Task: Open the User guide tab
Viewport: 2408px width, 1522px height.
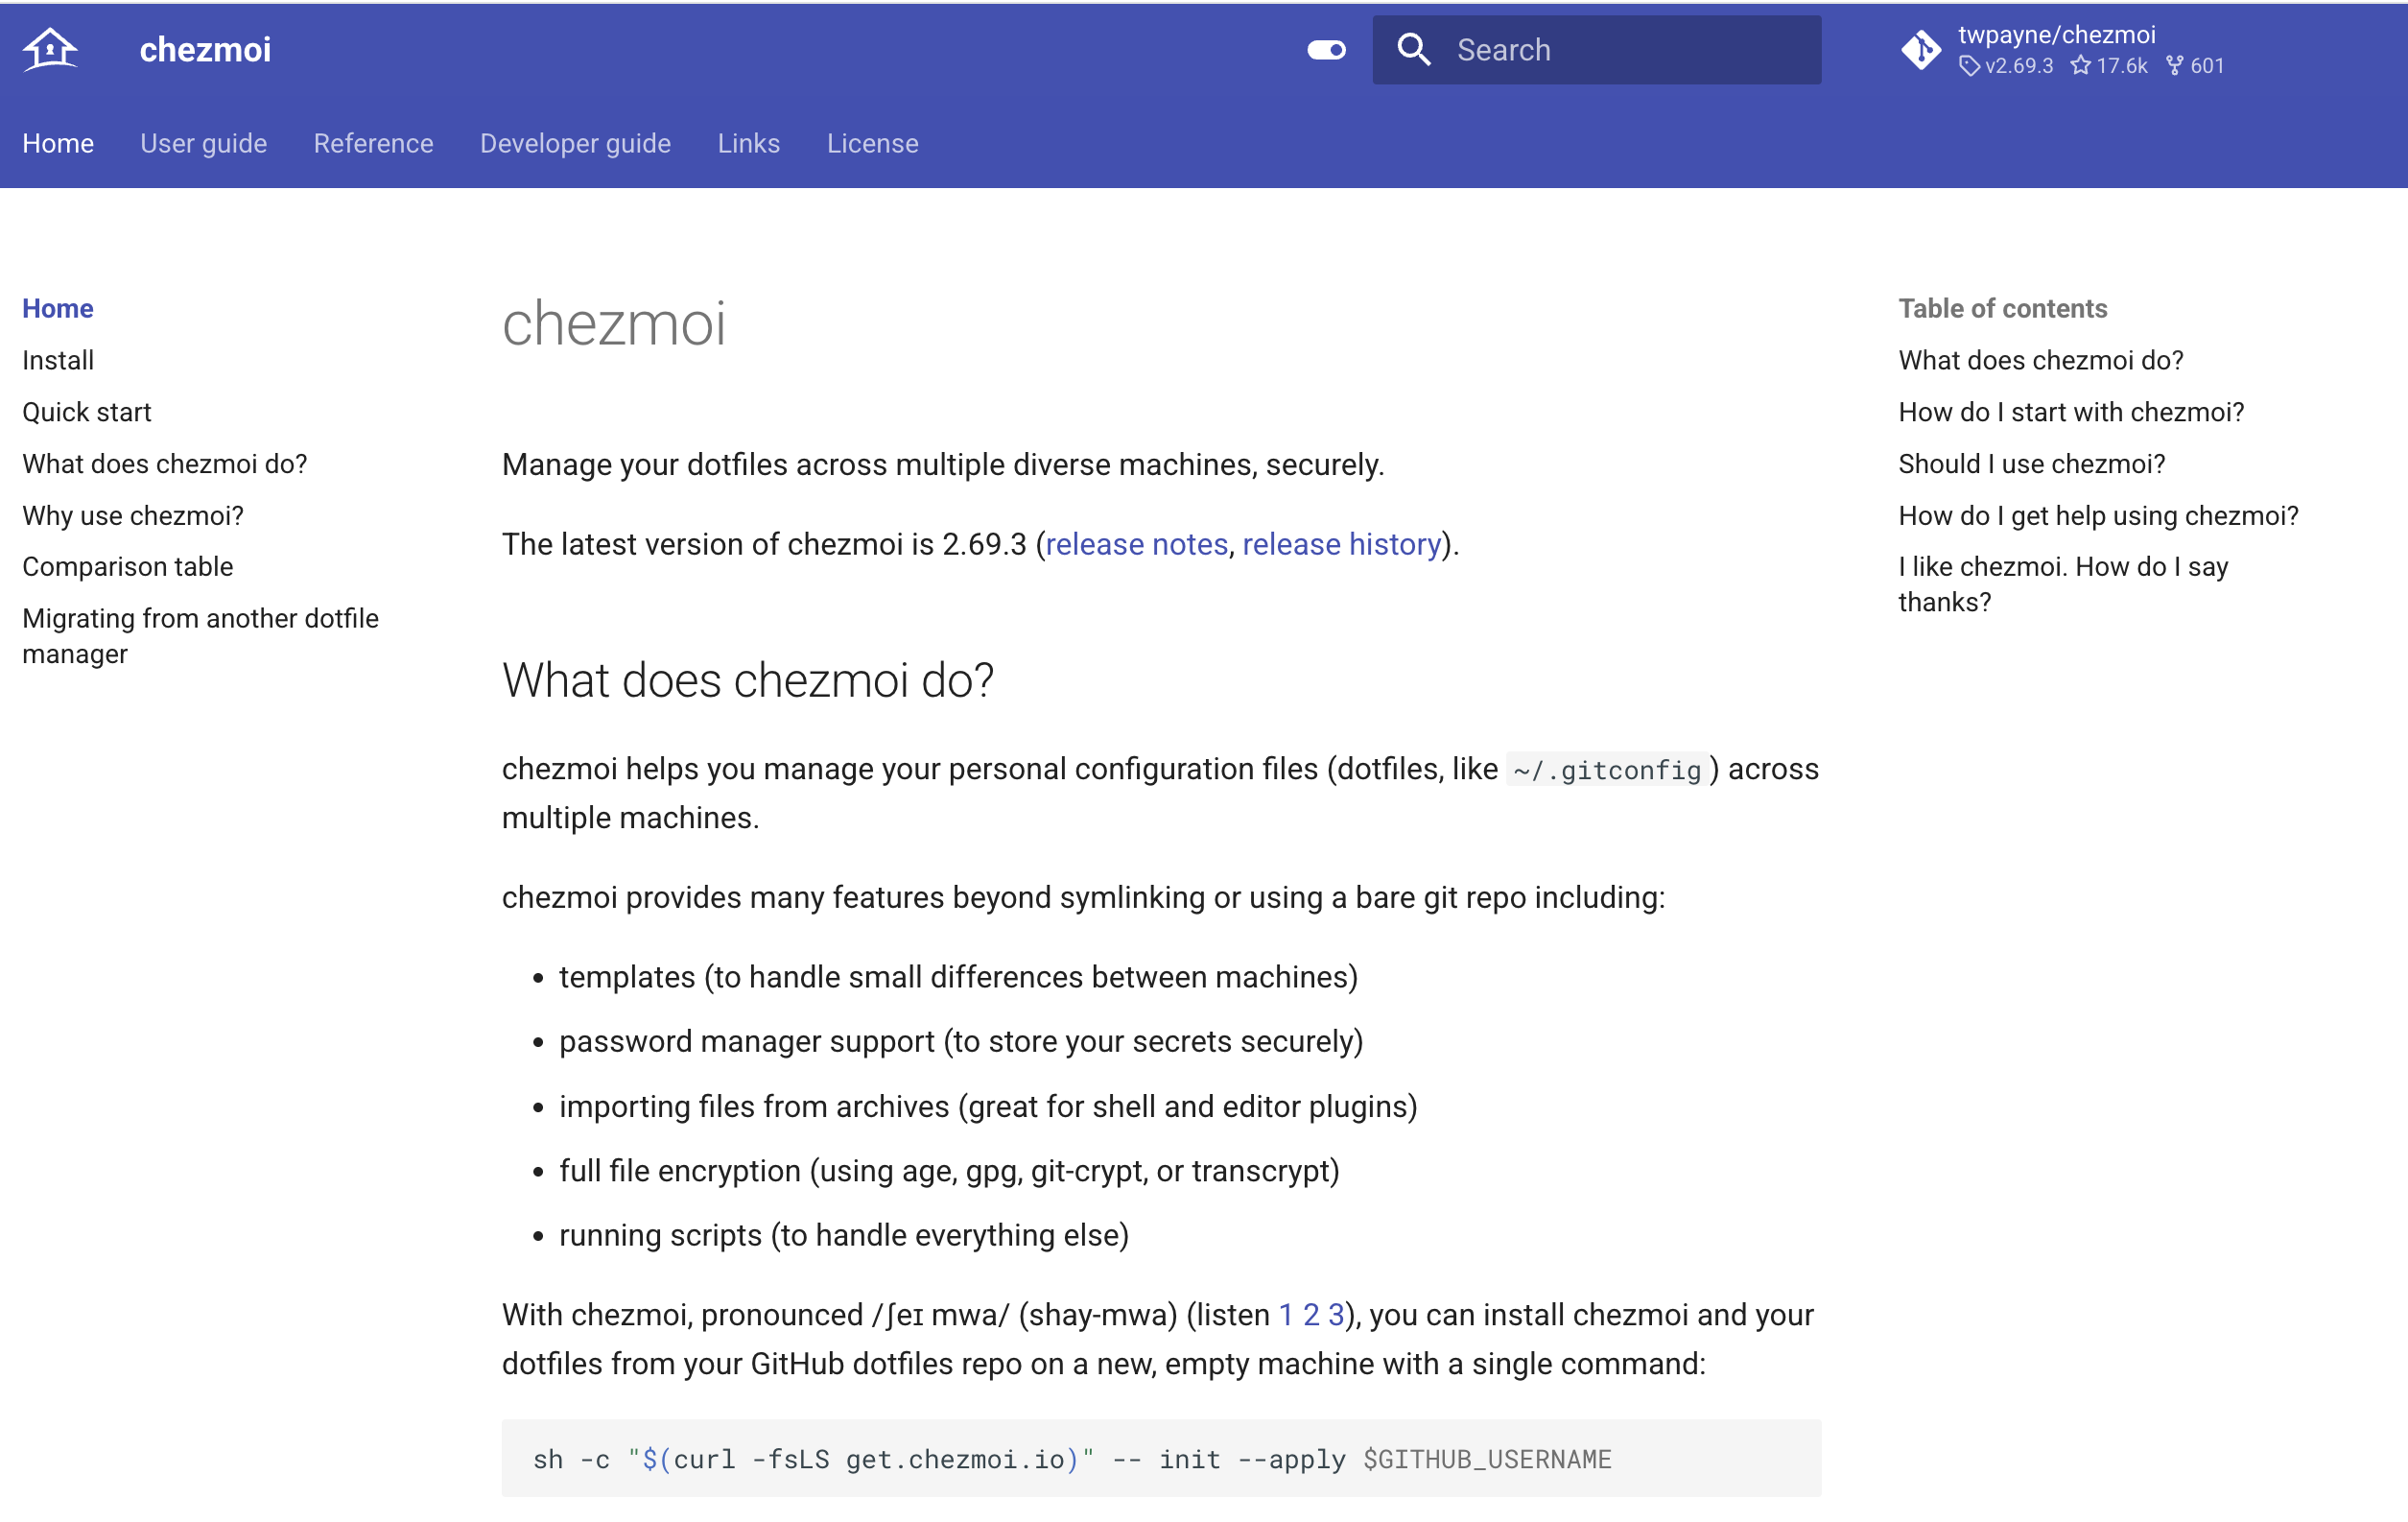Action: click(203, 143)
